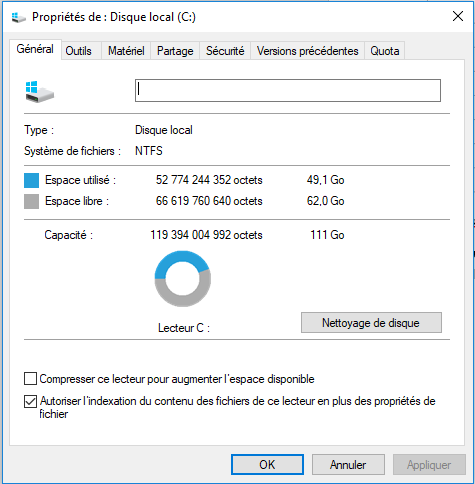Click the blue used space color square

(31, 180)
